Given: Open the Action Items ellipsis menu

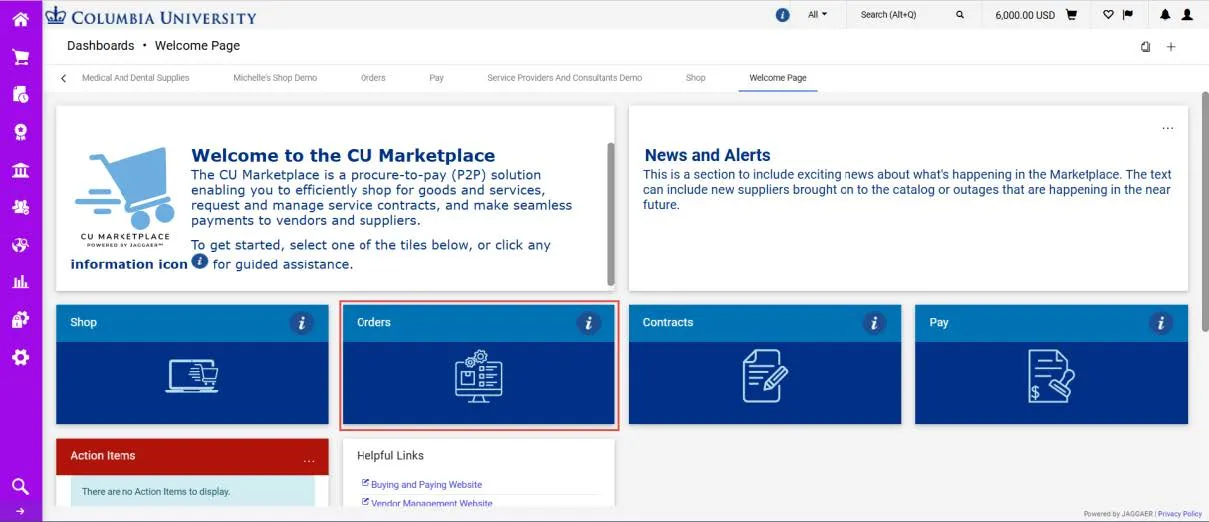Looking at the screenshot, I should [x=309, y=461].
